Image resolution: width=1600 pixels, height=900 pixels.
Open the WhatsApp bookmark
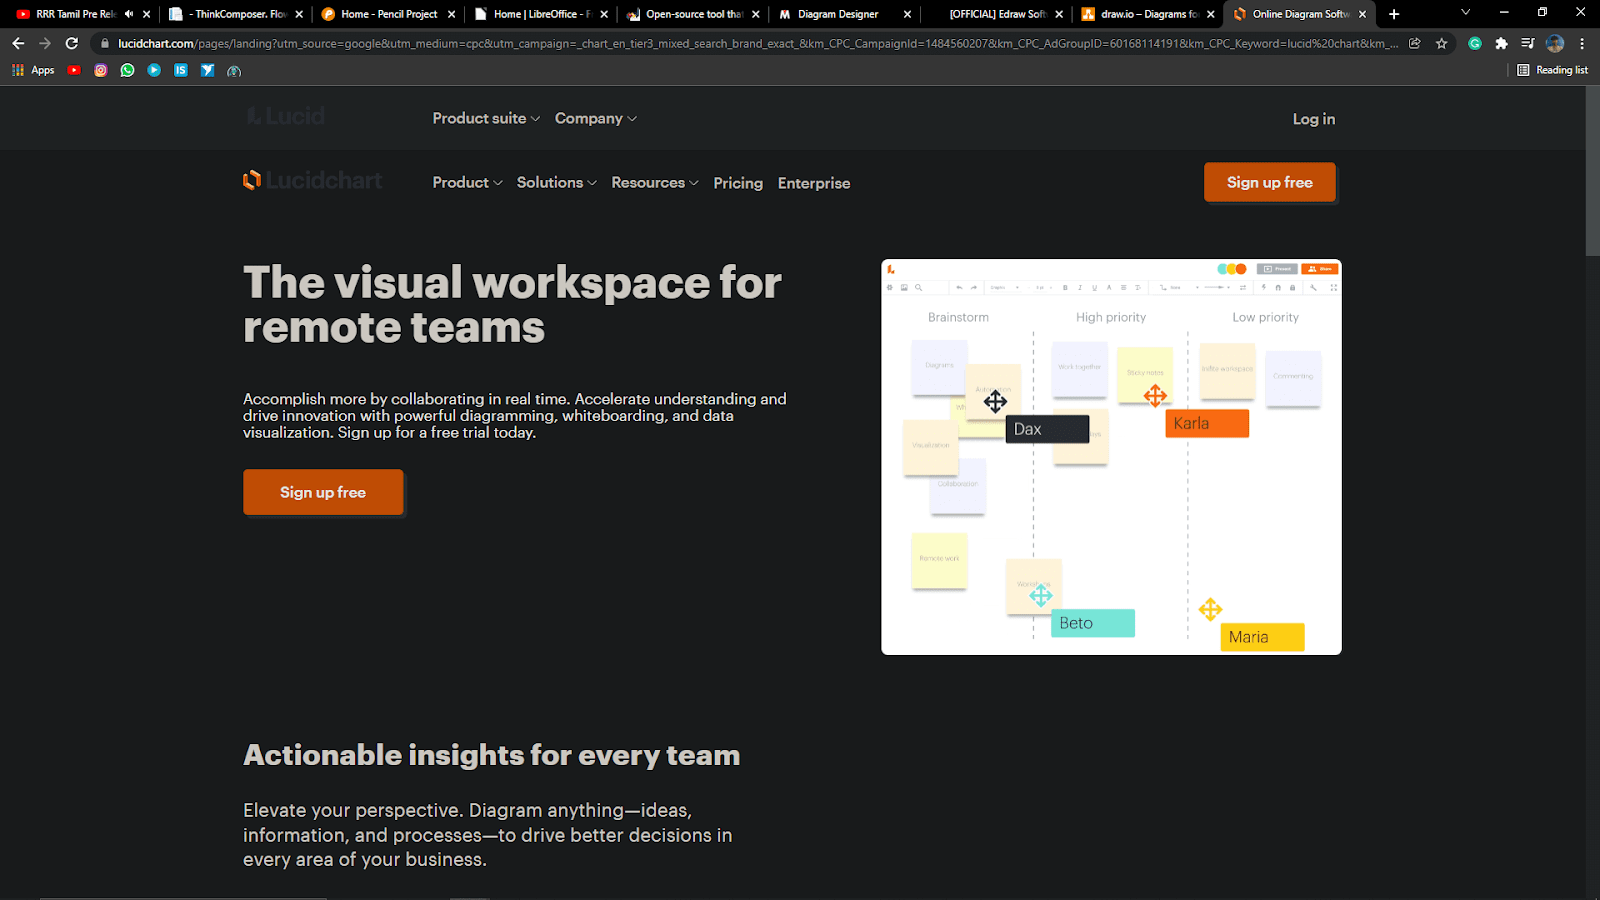tap(127, 70)
